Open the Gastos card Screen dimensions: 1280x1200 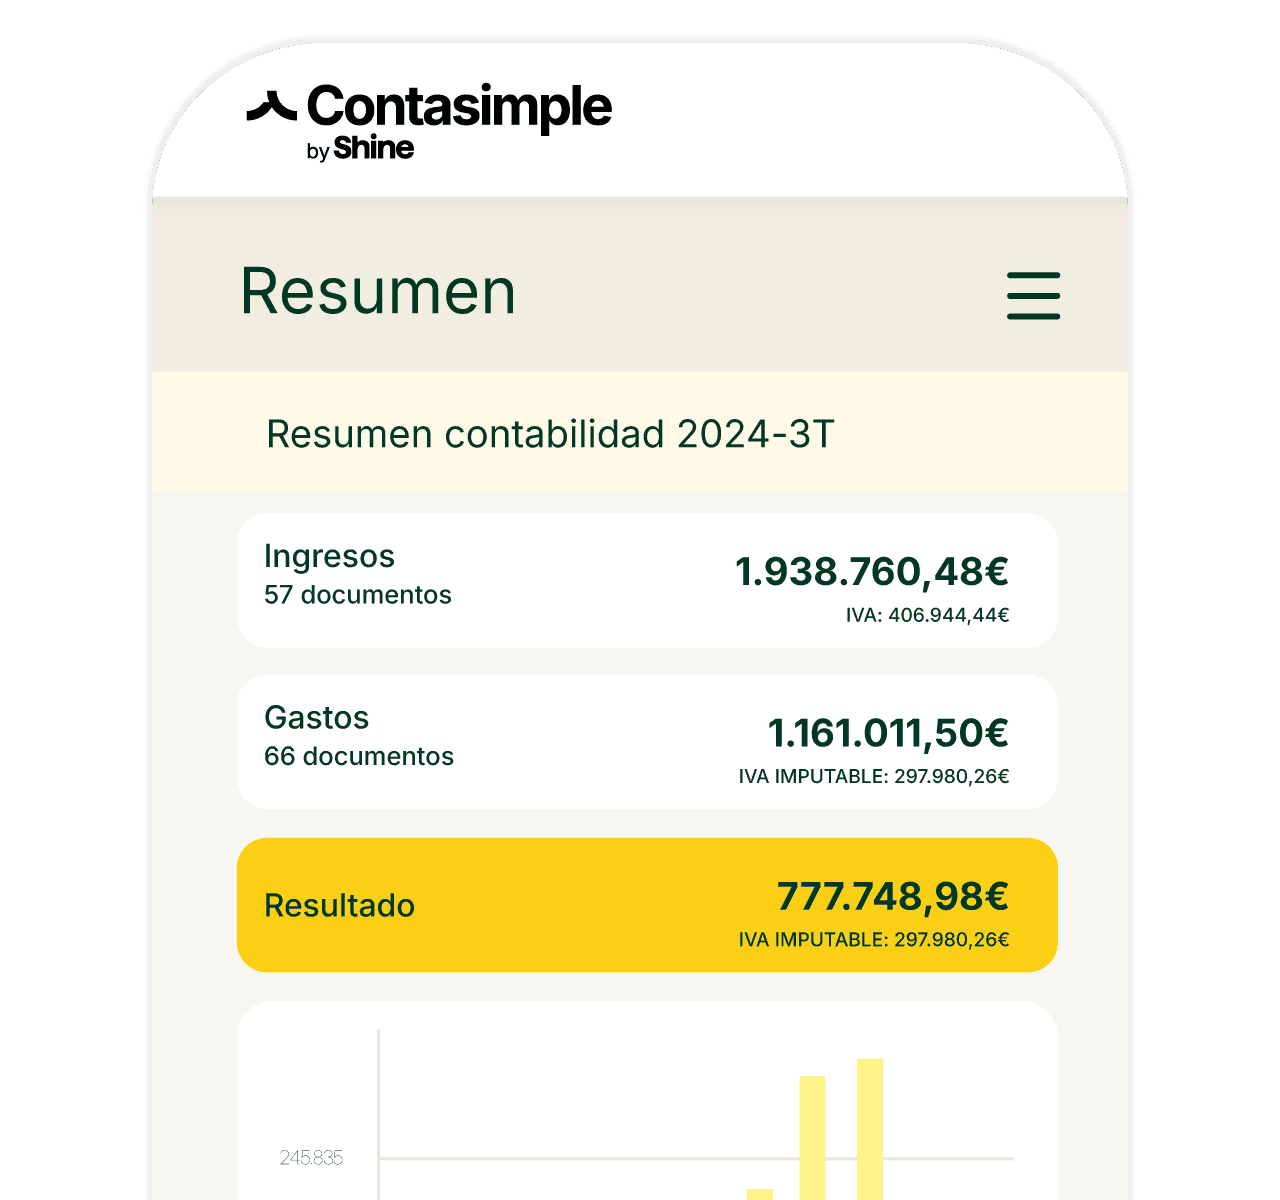[x=647, y=742]
